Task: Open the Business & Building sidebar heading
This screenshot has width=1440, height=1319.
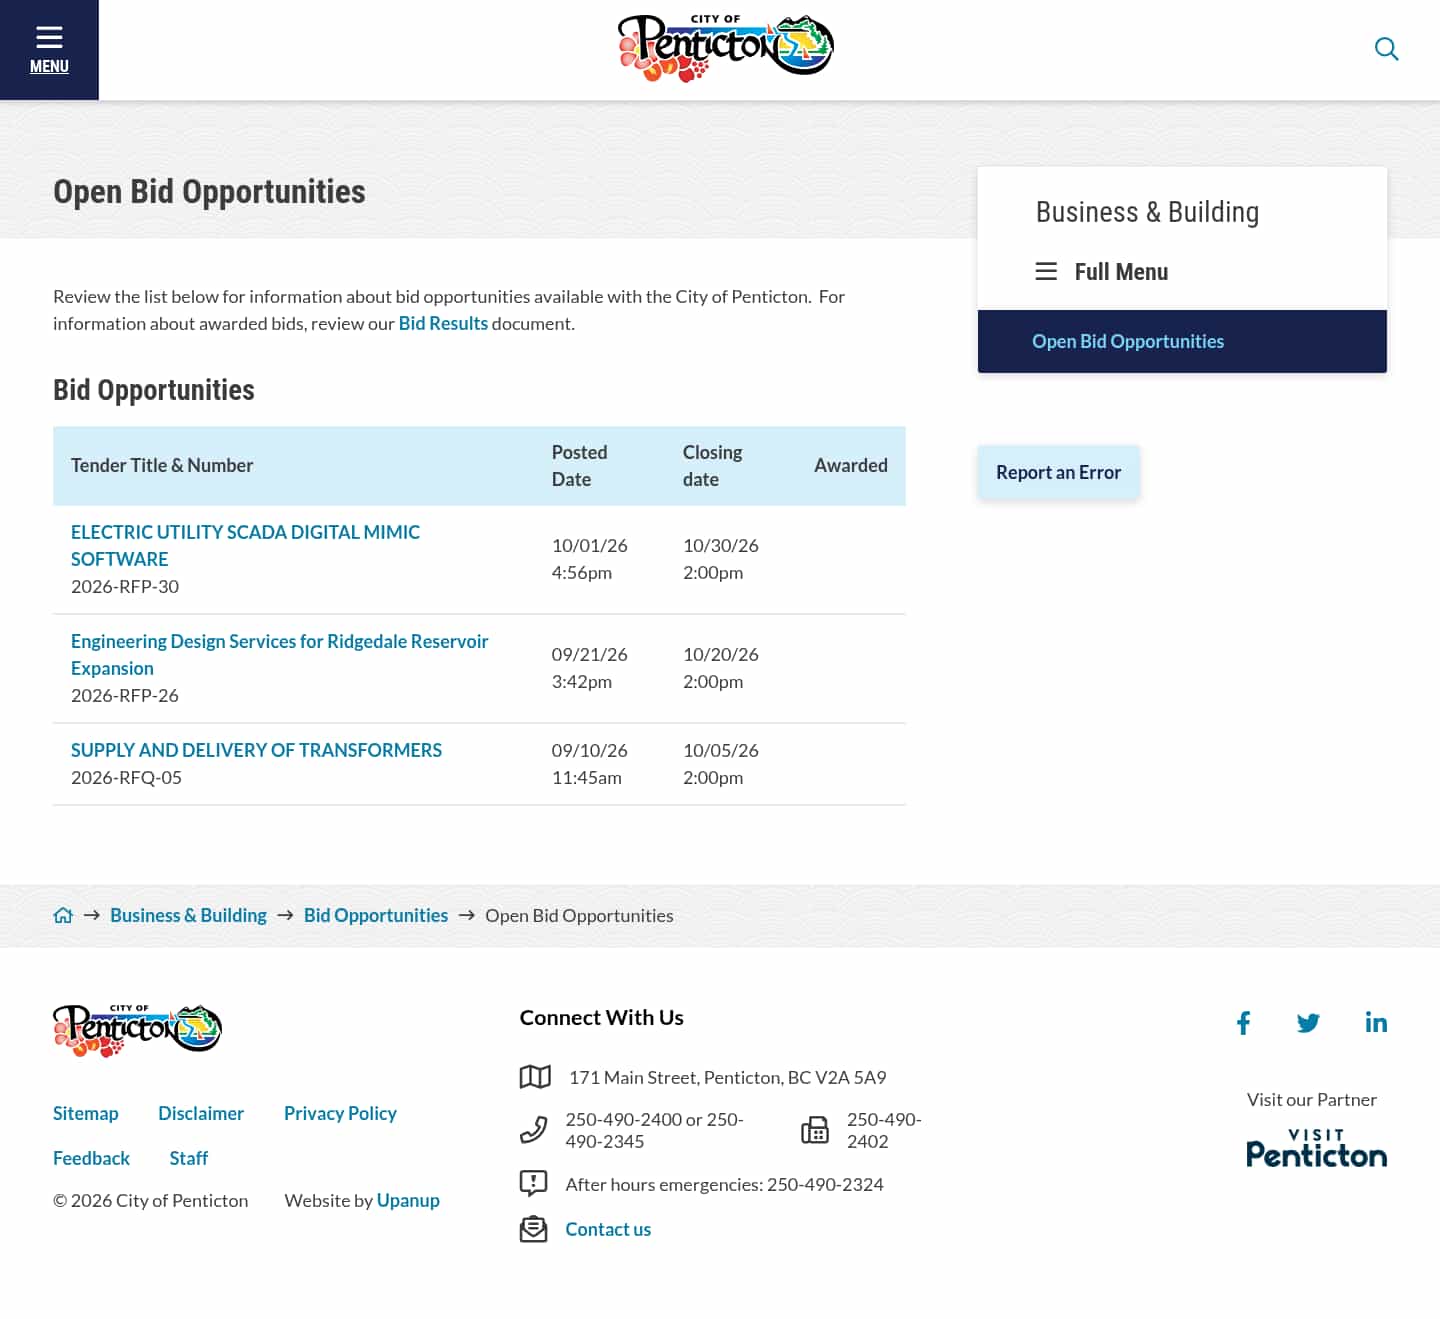Action: coord(1147,212)
